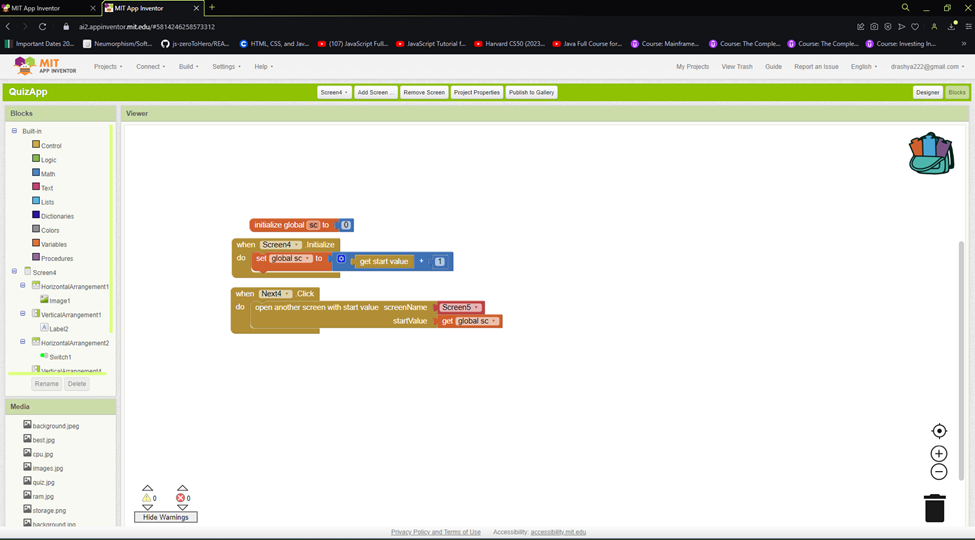Open browser search magnifier icon

click(905, 7)
